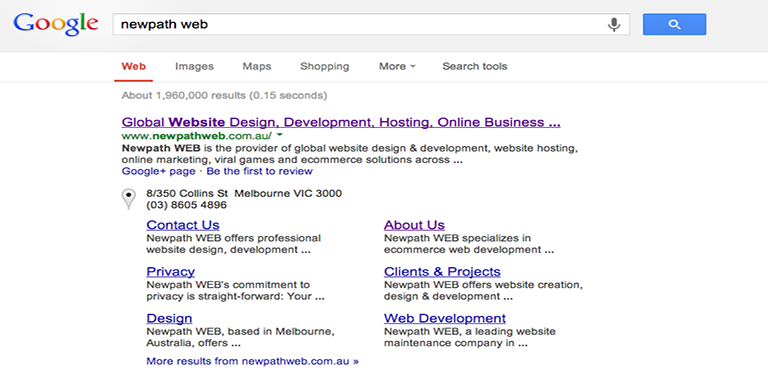The image size is (768, 376).
Task: Open the Privacy sitelink
Action: 170,271
